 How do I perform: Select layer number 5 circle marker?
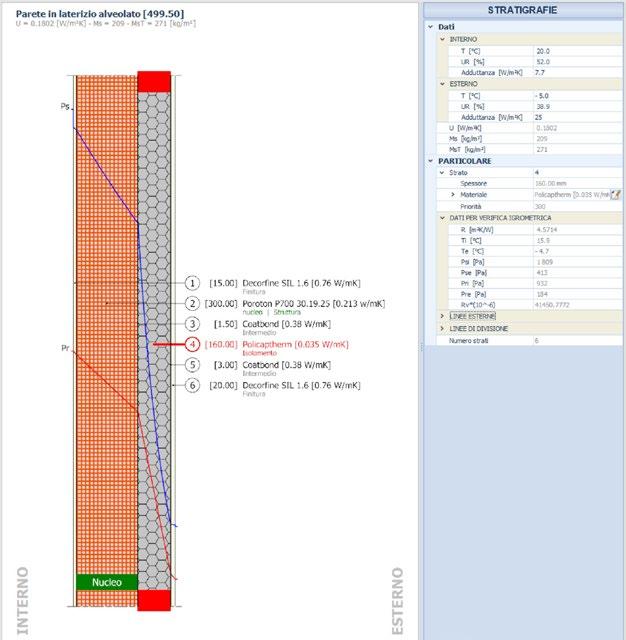click(192, 364)
